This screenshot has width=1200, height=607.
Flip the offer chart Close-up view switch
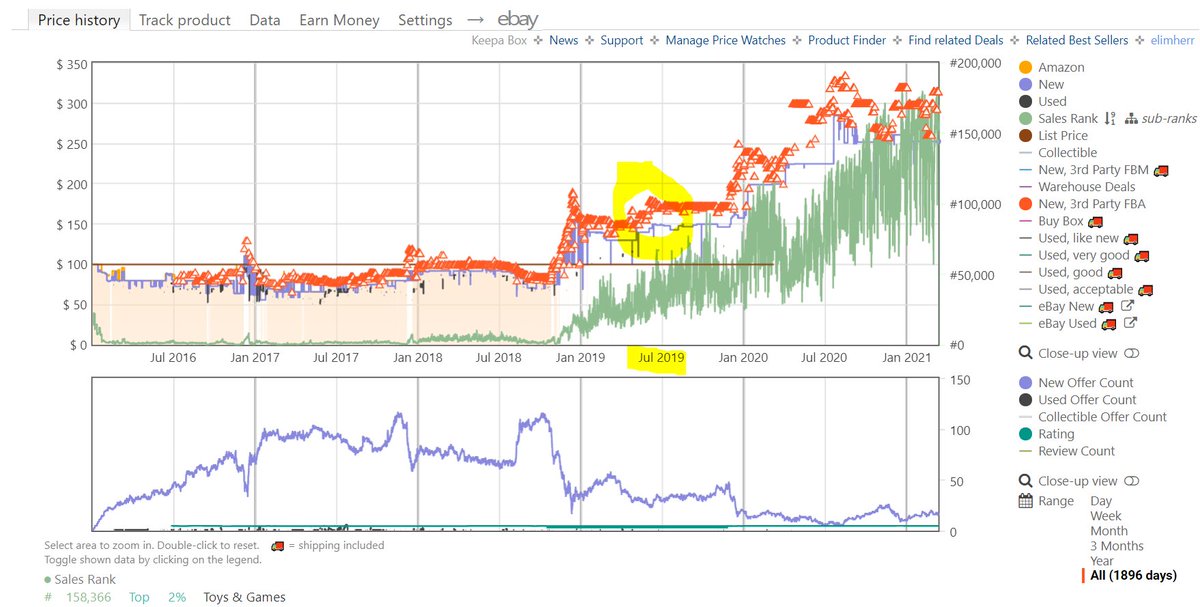coord(1132,481)
